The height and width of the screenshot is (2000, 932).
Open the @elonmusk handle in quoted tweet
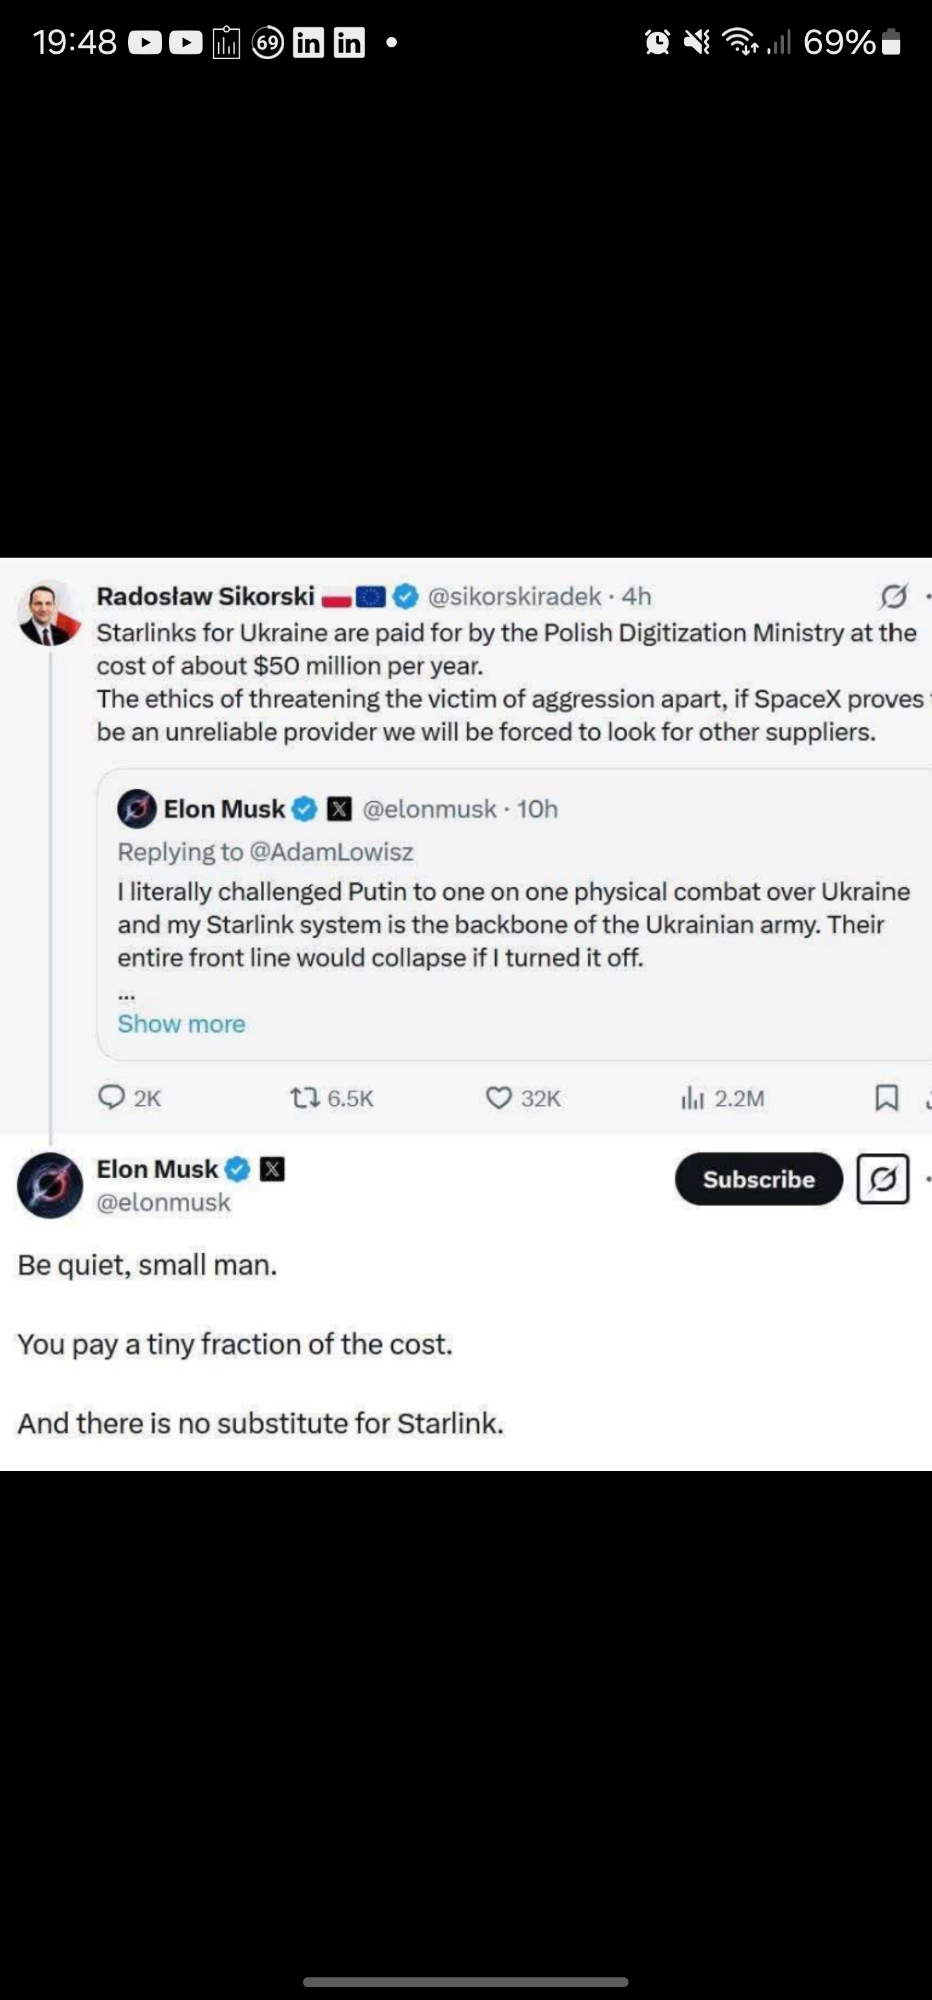pyautogui.click(x=429, y=809)
